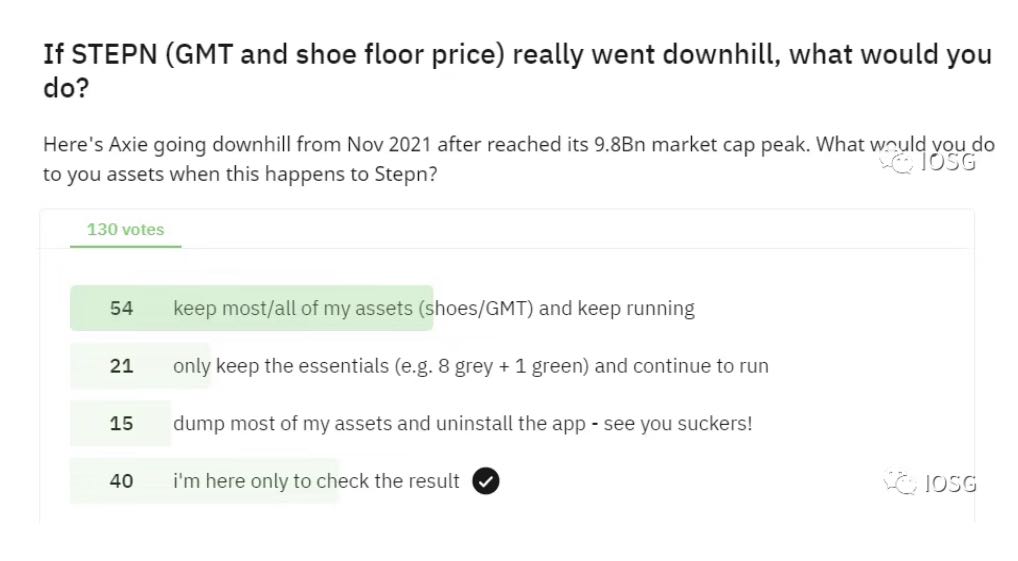Click the green underline beneath 130 votes
Screen dimensions: 1018x561
[x=125, y=246]
